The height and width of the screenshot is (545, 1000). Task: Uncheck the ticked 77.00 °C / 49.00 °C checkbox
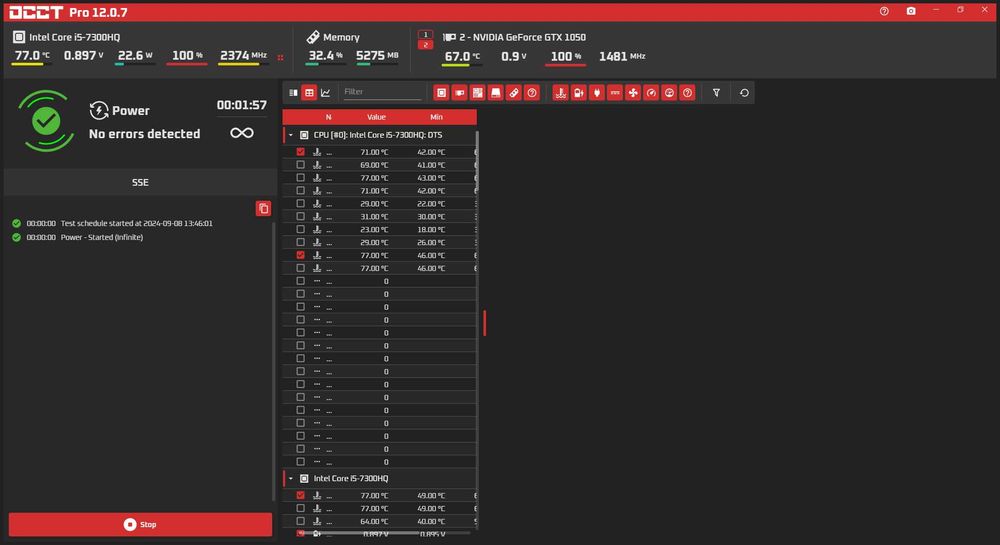click(300, 495)
